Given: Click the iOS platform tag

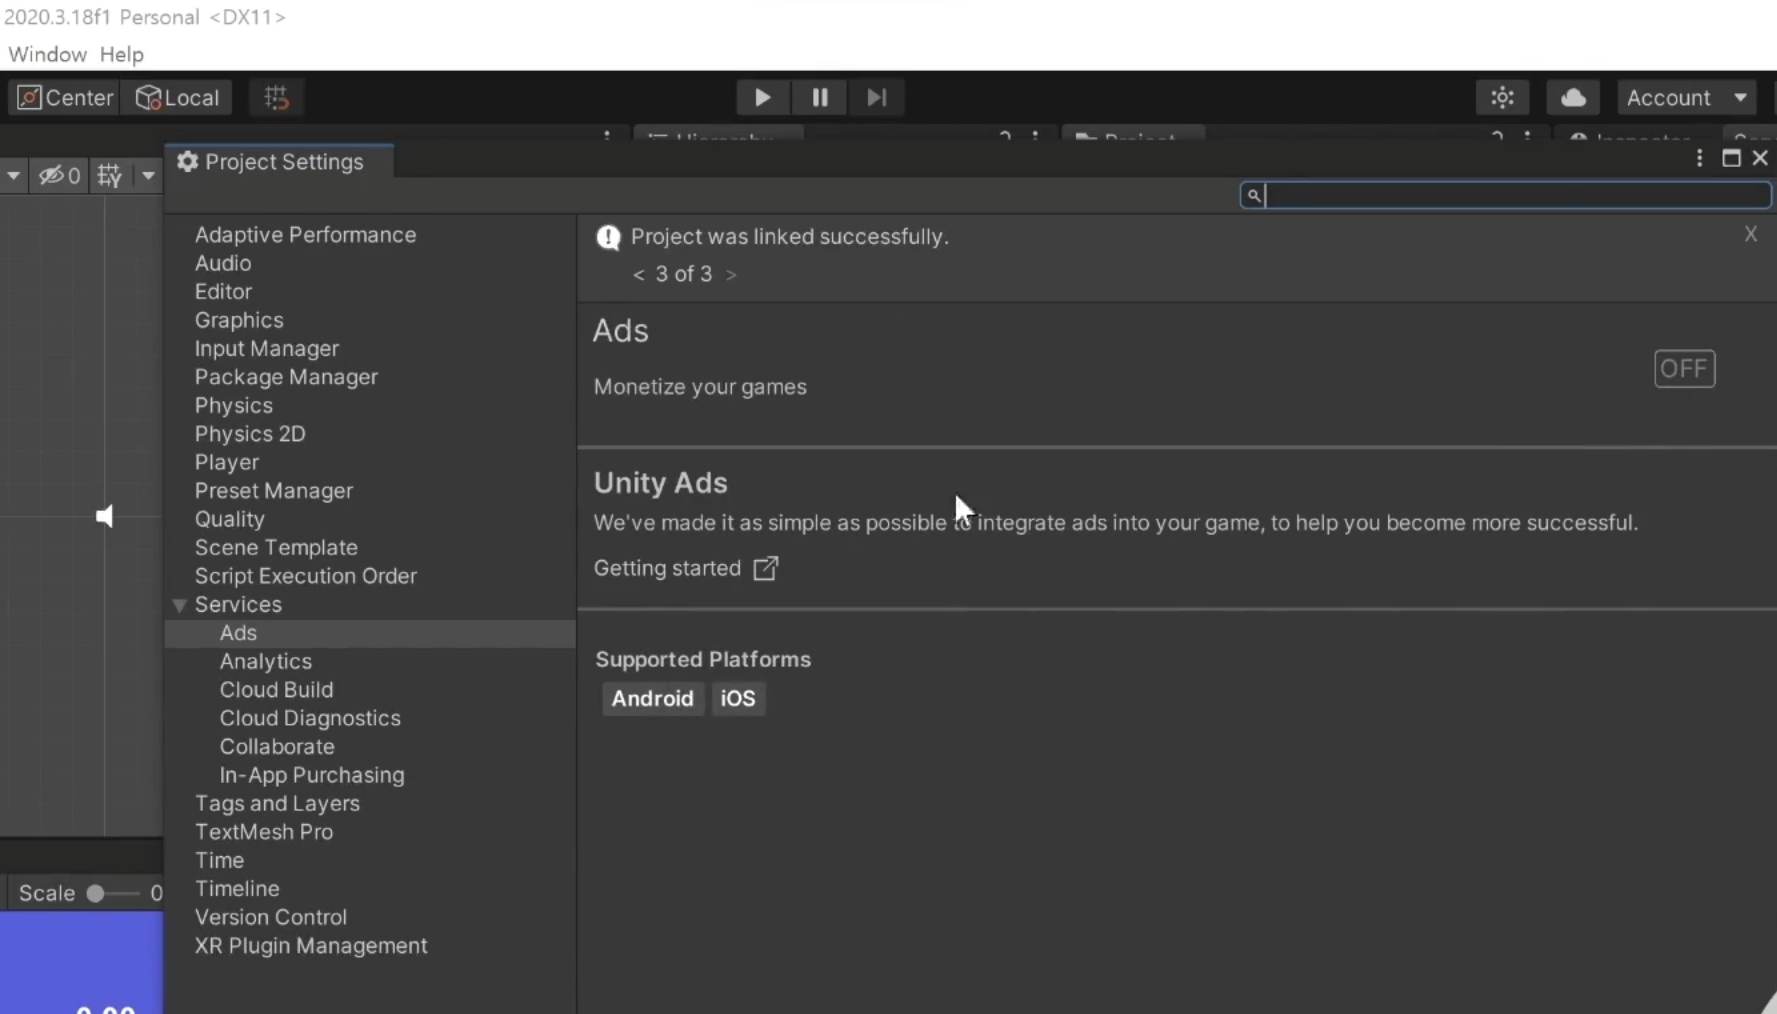Looking at the screenshot, I should pos(738,698).
